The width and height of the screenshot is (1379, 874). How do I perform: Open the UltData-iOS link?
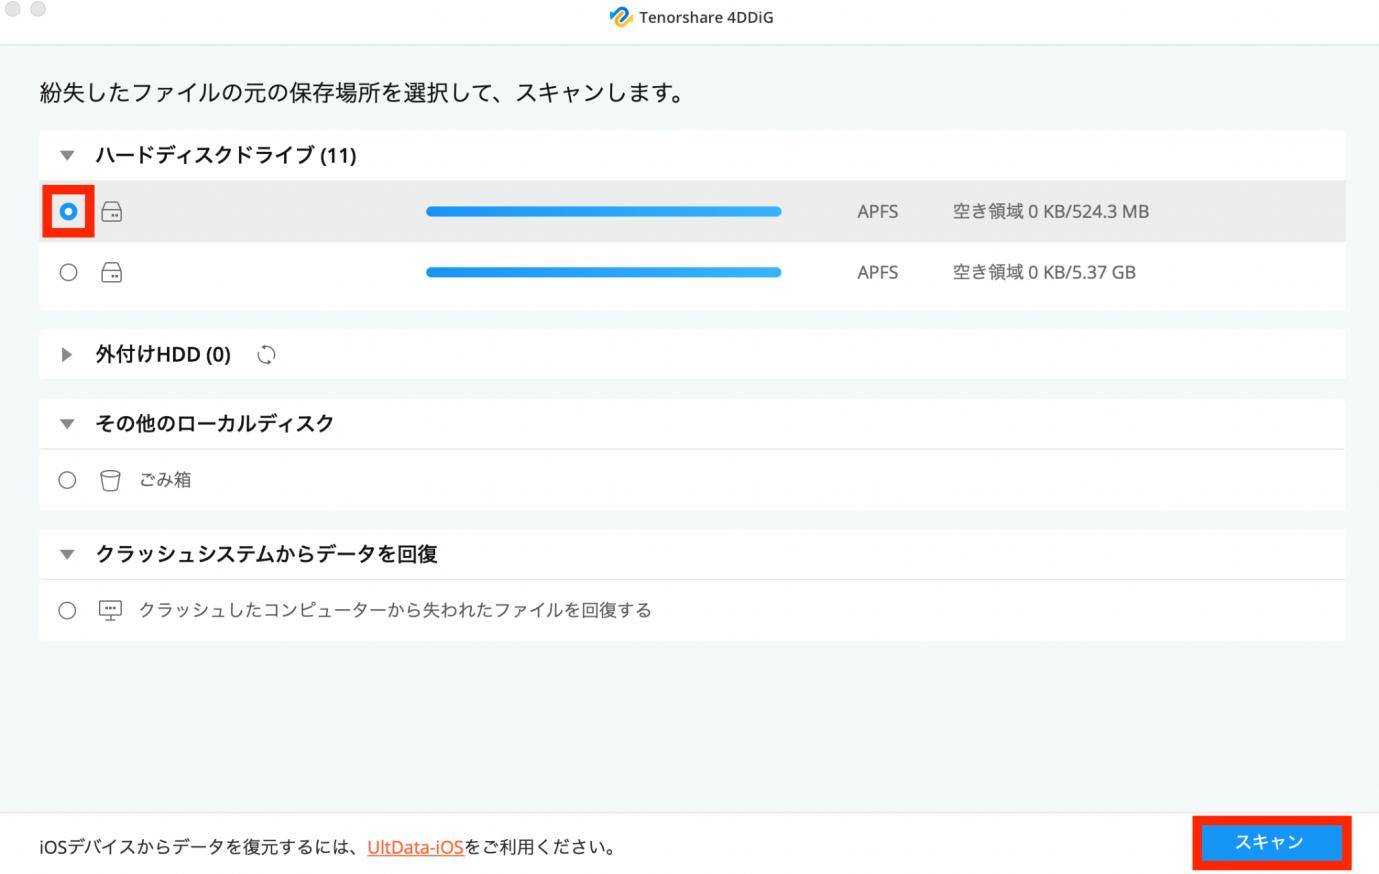pos(415,847)
